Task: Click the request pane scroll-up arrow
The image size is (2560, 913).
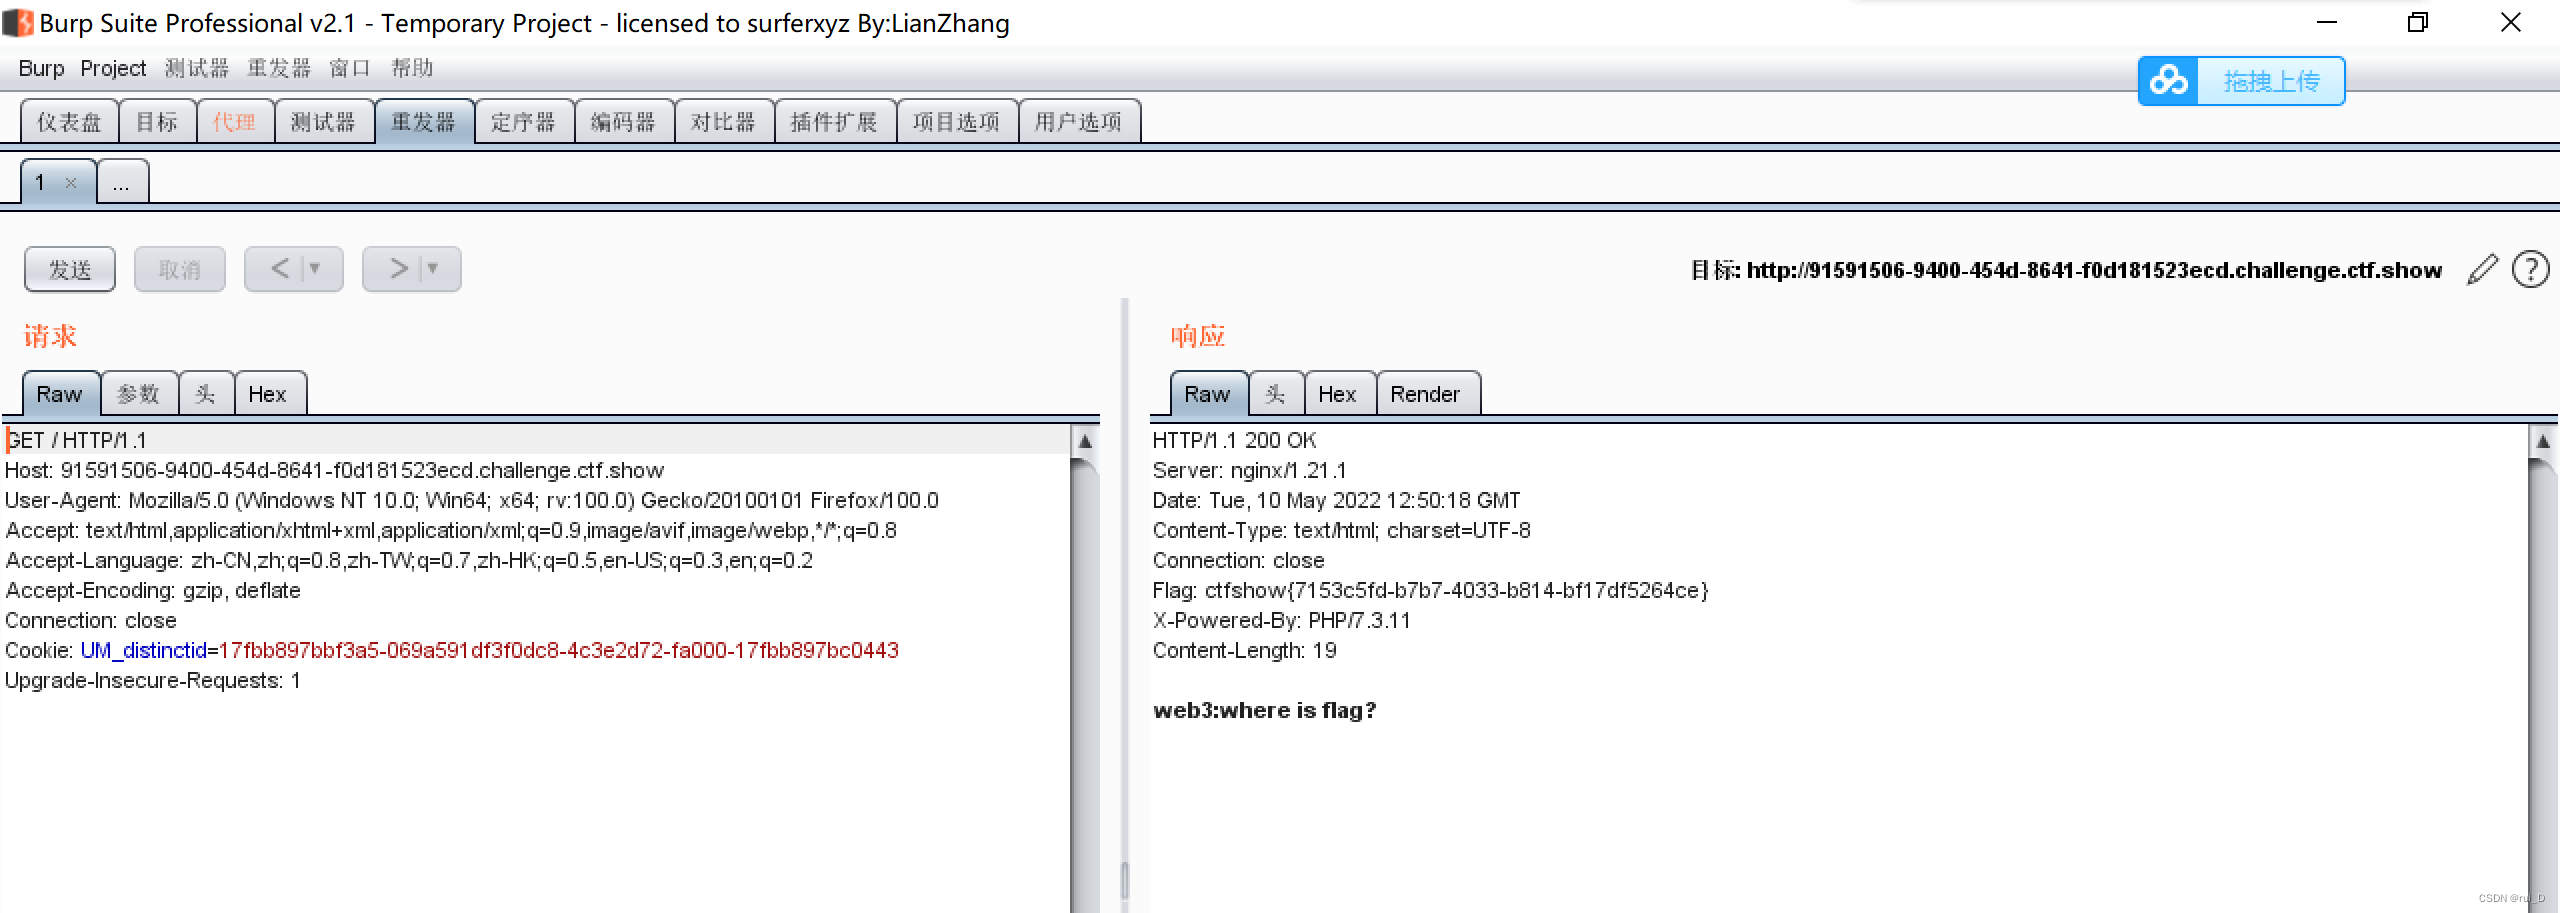Action: (1085, 441)
